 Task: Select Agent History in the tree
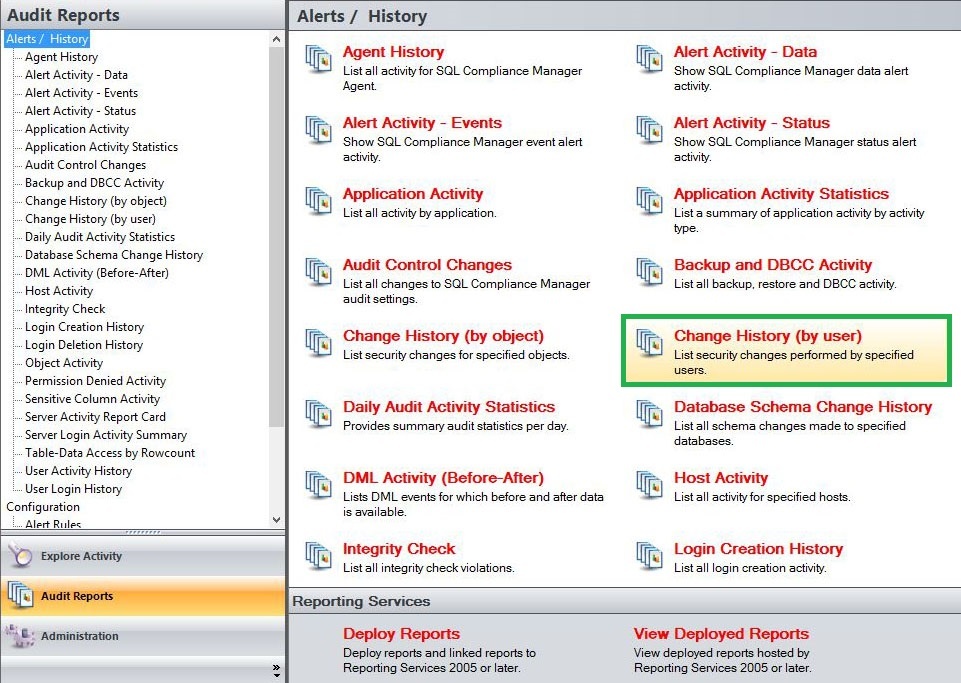(61, 57)
